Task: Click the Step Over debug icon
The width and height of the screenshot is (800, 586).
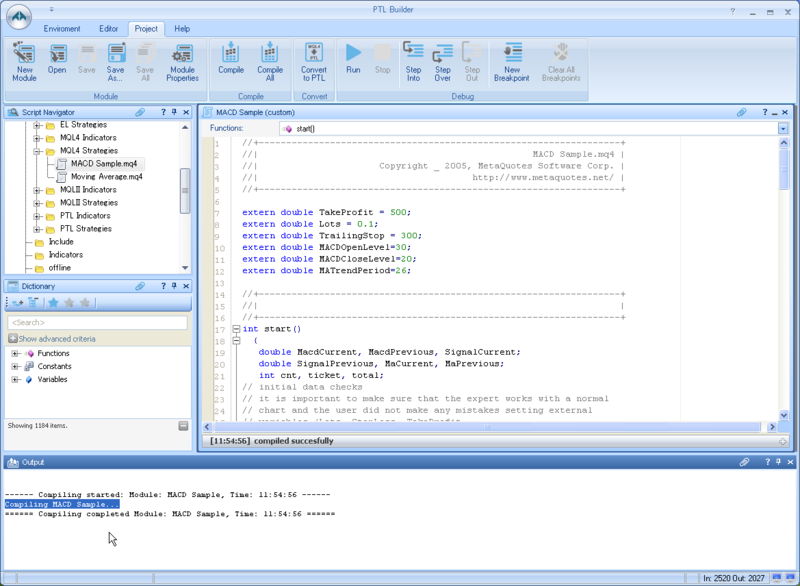Action: pos(442,62)
